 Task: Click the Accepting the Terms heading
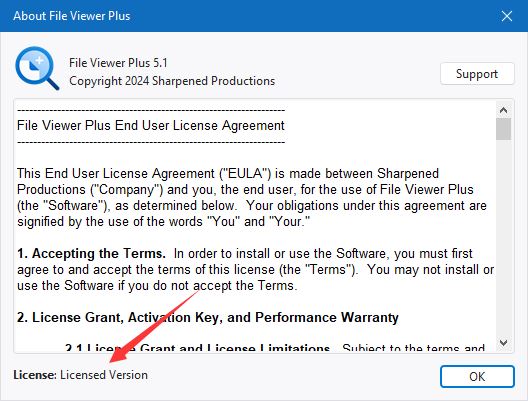pos(92,254)
